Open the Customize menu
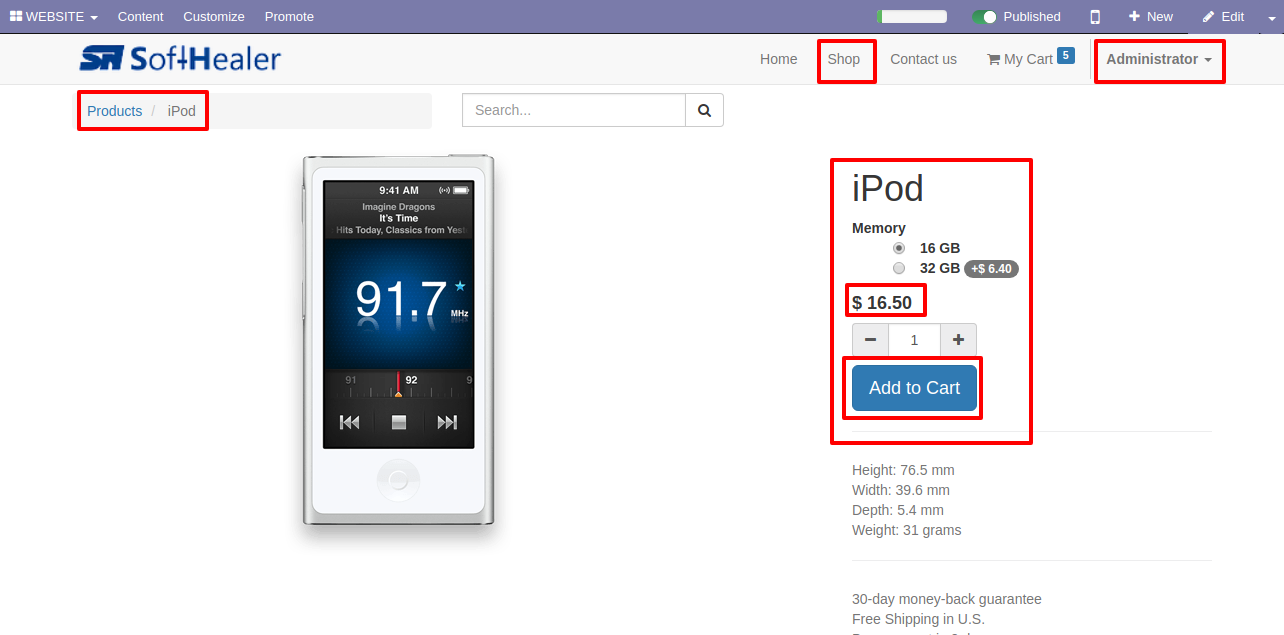1284x635 pixels. pyautogui.click(x=214, y=16)
